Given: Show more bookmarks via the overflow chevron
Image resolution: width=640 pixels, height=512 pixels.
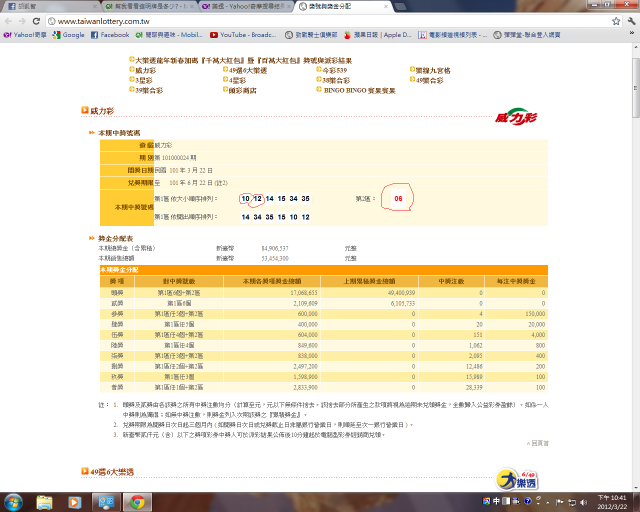Looking at the screenshot, I should point(632,33).
